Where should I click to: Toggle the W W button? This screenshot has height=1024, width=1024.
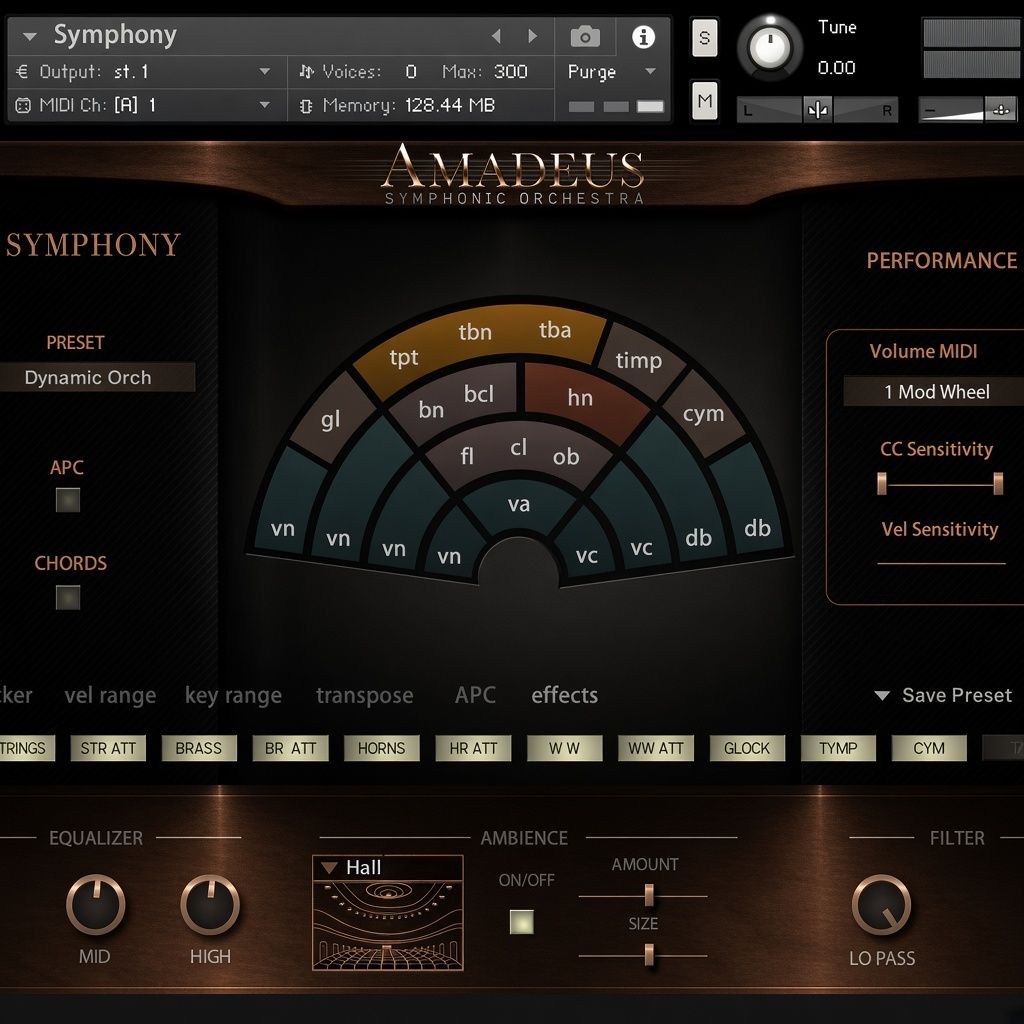564,748
